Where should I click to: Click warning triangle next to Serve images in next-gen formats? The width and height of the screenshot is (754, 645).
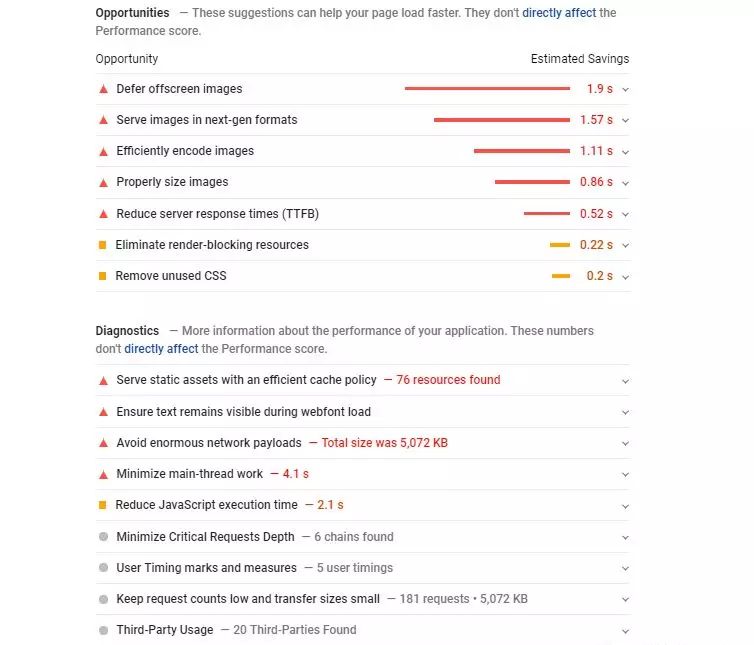(x=102, y=120)
